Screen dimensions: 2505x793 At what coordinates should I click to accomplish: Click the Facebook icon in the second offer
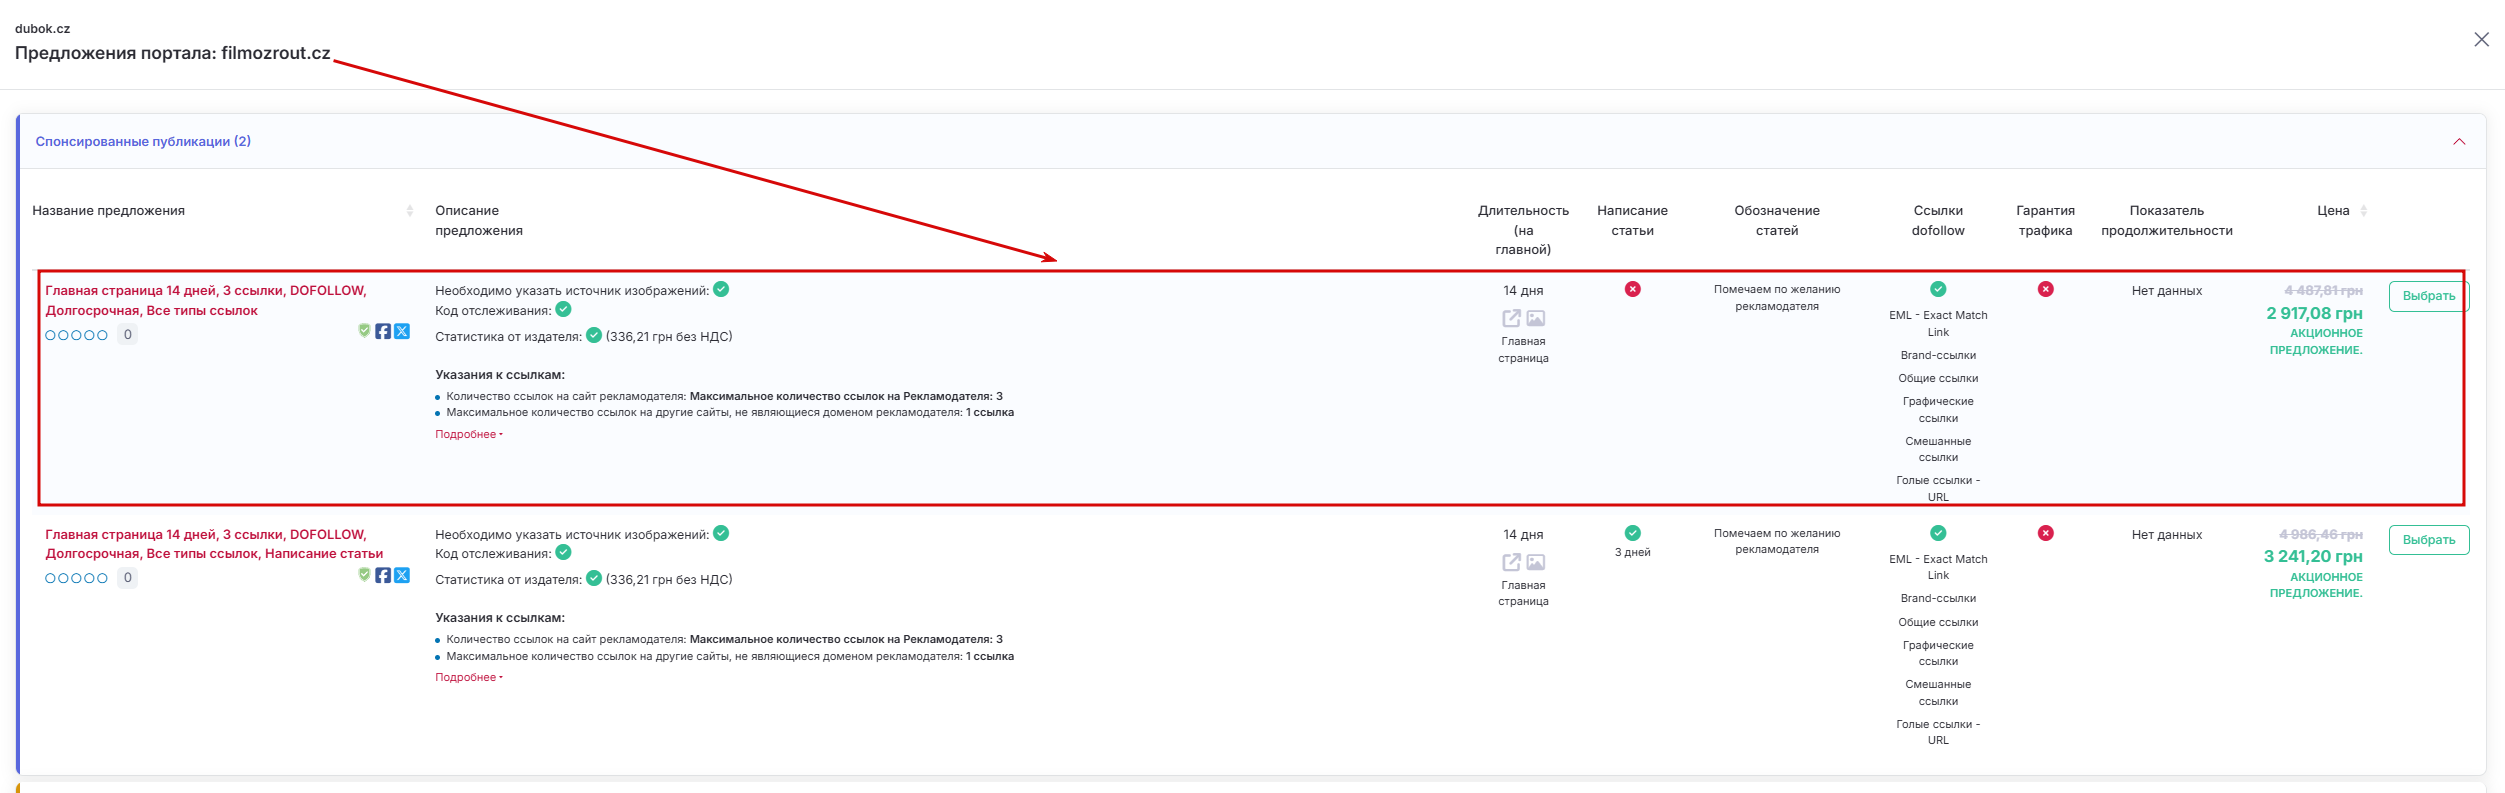click(x=383, y=575)
